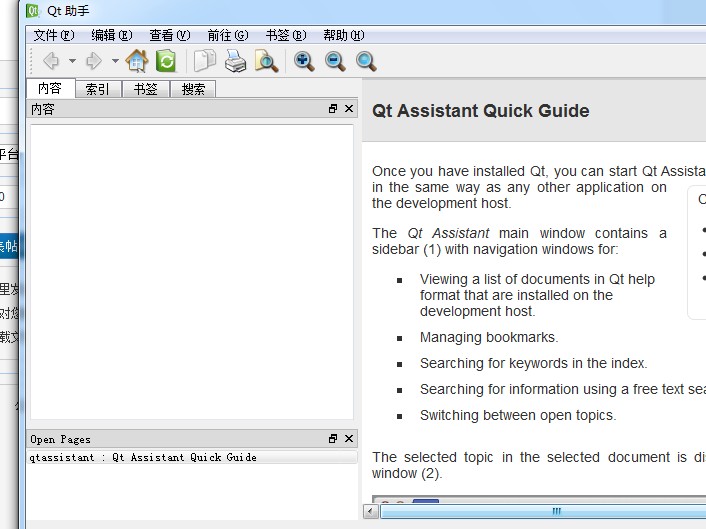Expand the Forward history dropdown arrow
This screenshot has width=706, height=529.
115,61
